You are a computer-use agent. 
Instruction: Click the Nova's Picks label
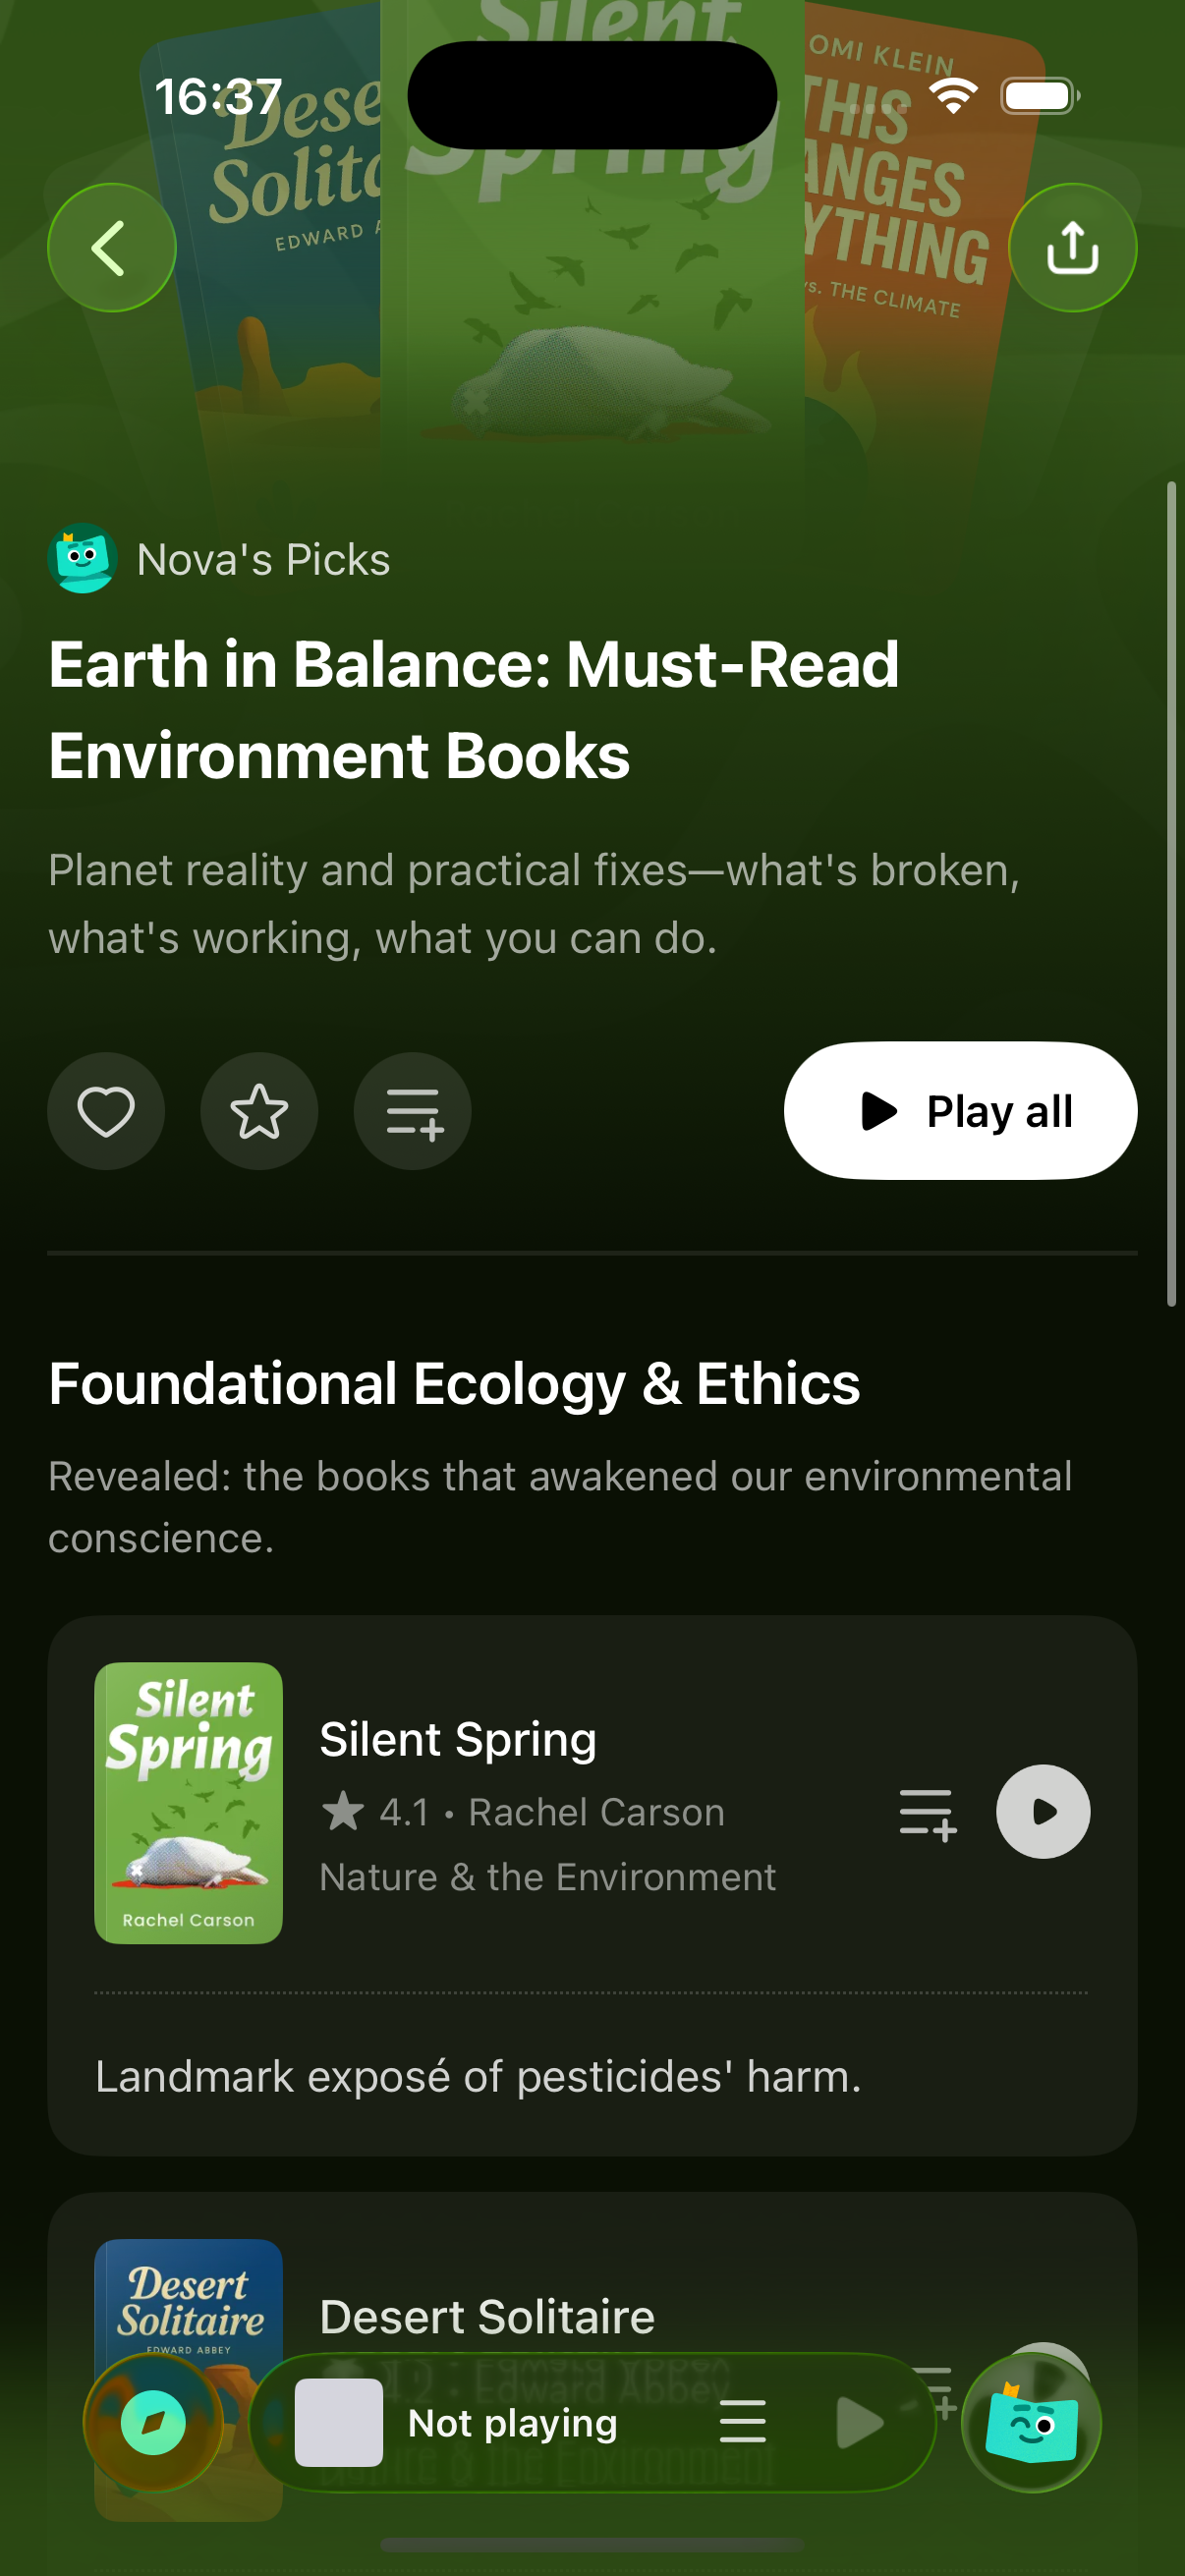[x=263, y=560]
